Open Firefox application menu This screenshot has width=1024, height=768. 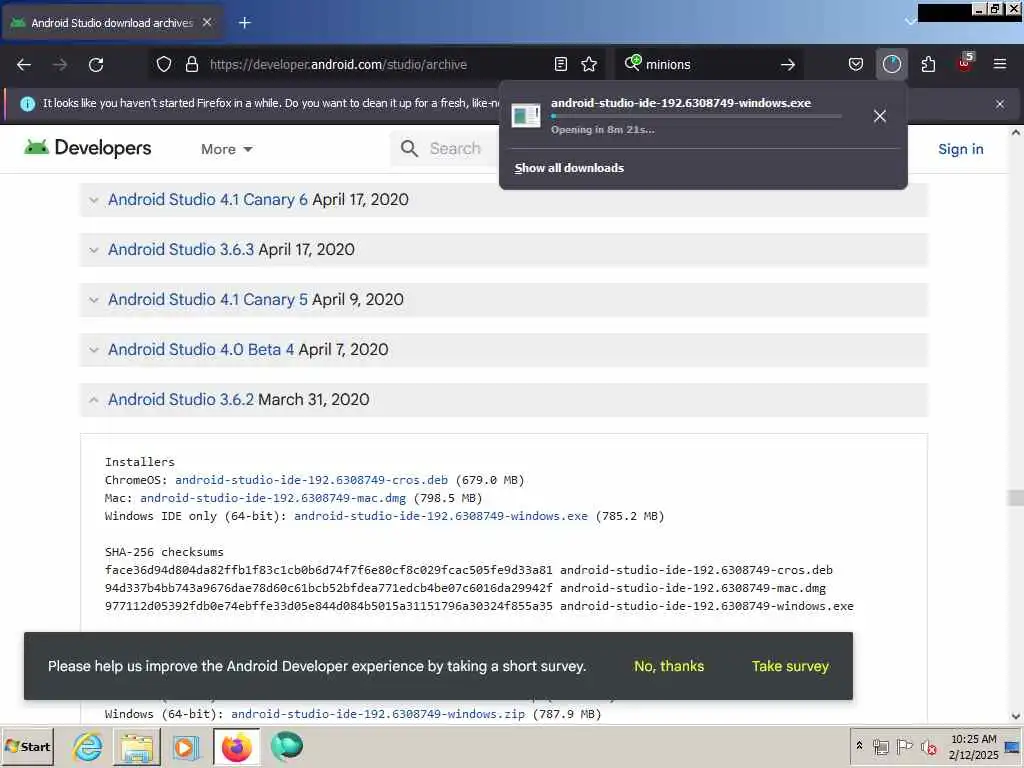1000,64
